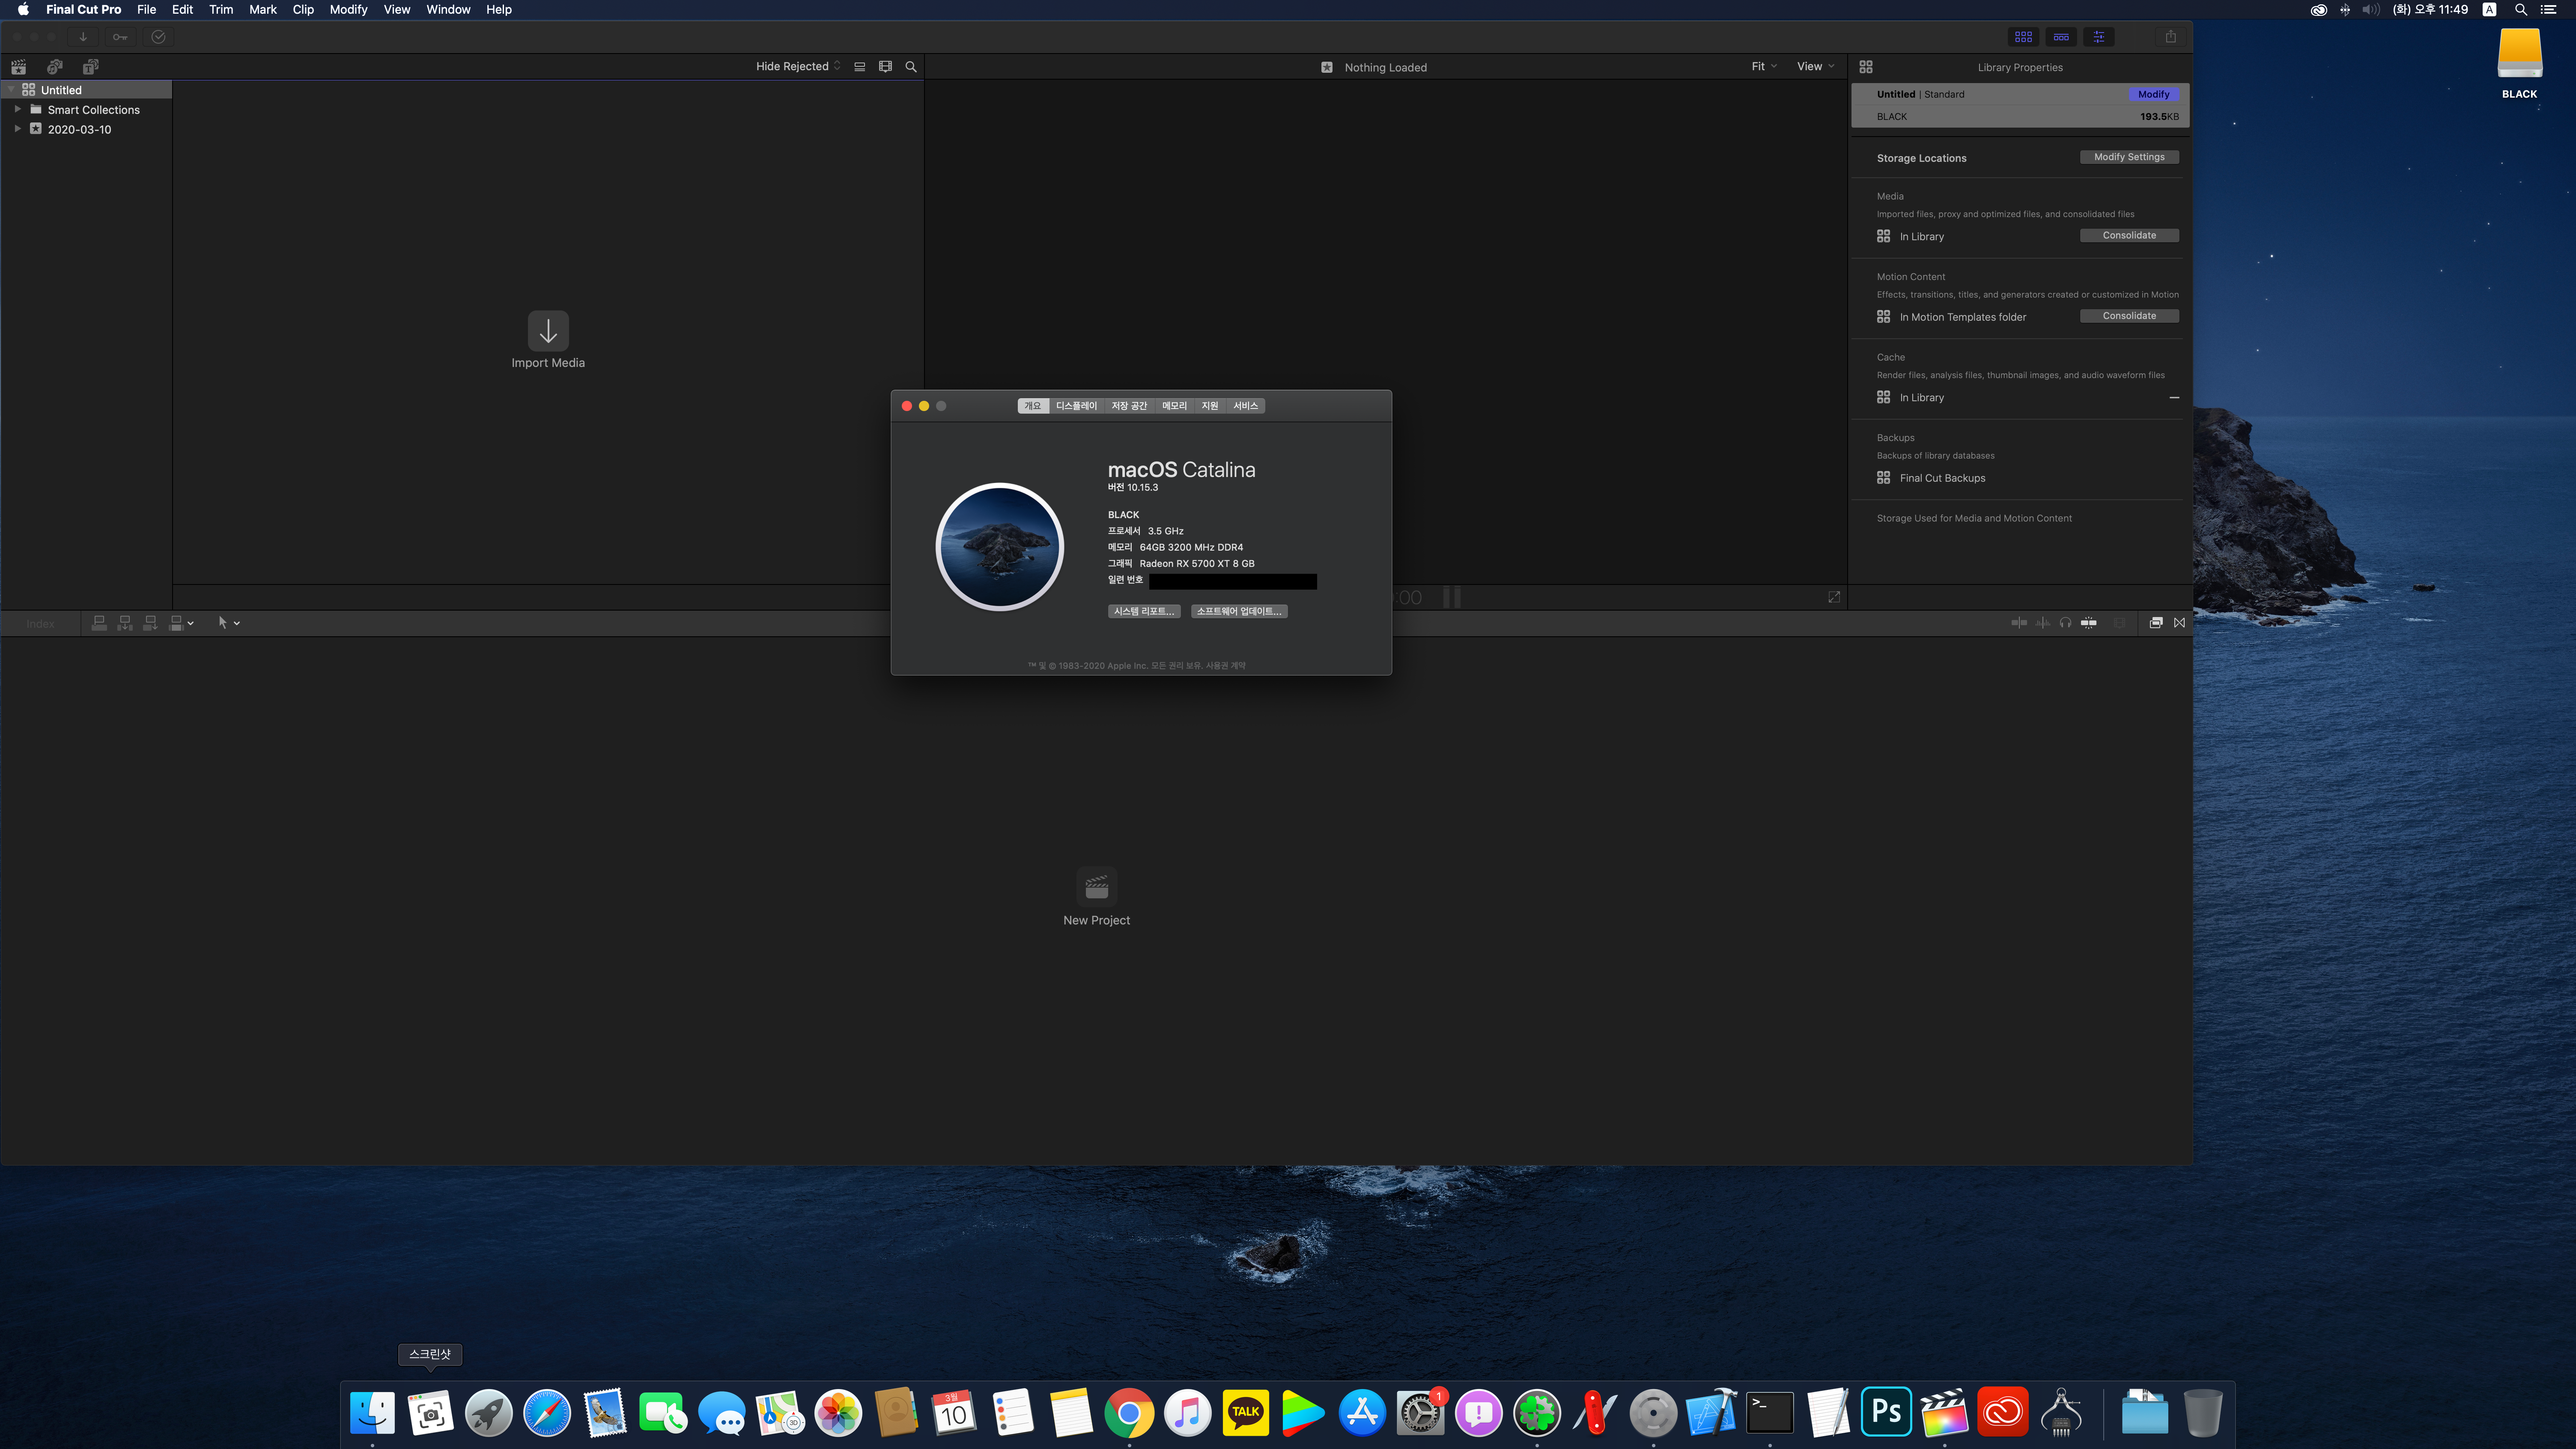Click the import media toolbar arrow

83,37
